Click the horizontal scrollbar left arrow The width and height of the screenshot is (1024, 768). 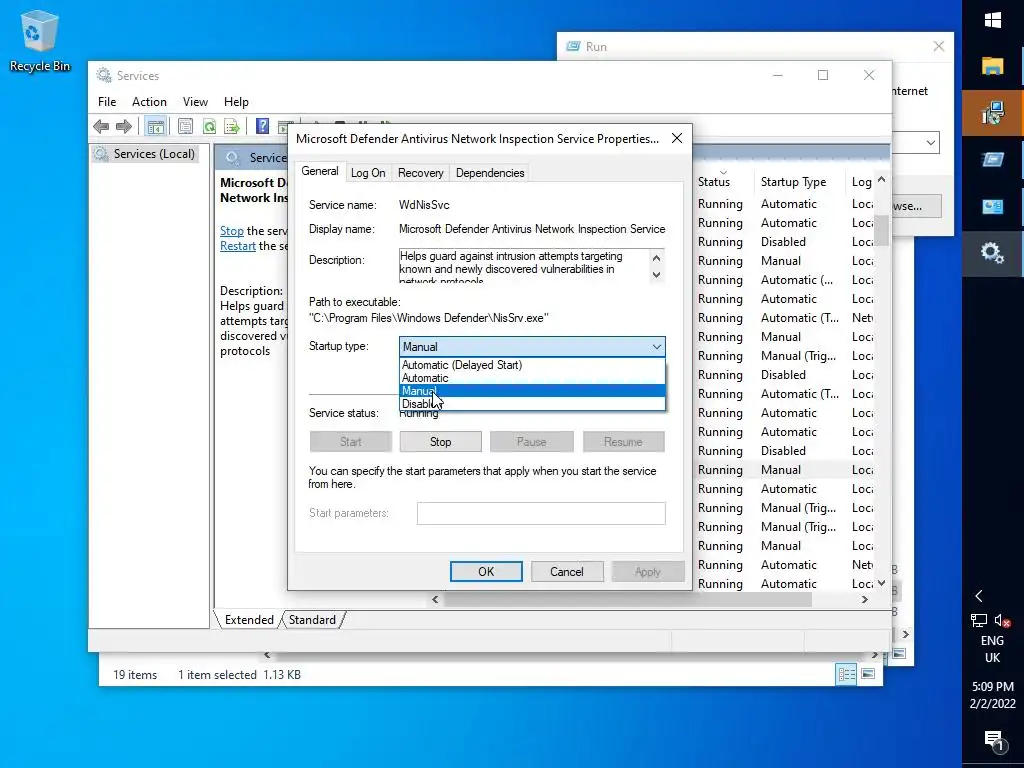pyautogui.click(x=436, y=599)
